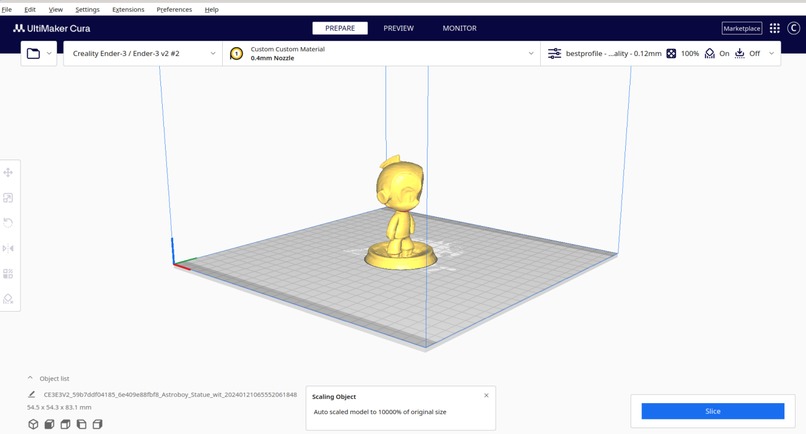Viewport: 806px width, 434px height.
Task: Click the bestprofile 0.12mm profile text
Action: [x=613, y=53]
